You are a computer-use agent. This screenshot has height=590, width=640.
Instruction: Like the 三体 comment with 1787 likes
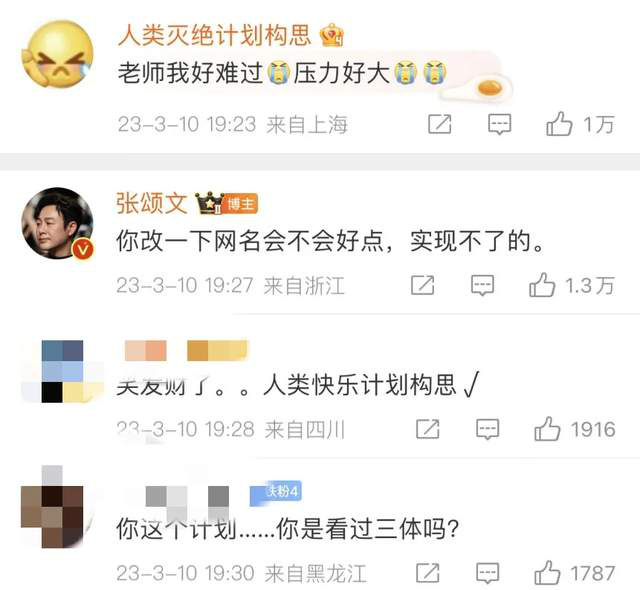(547, 572)
